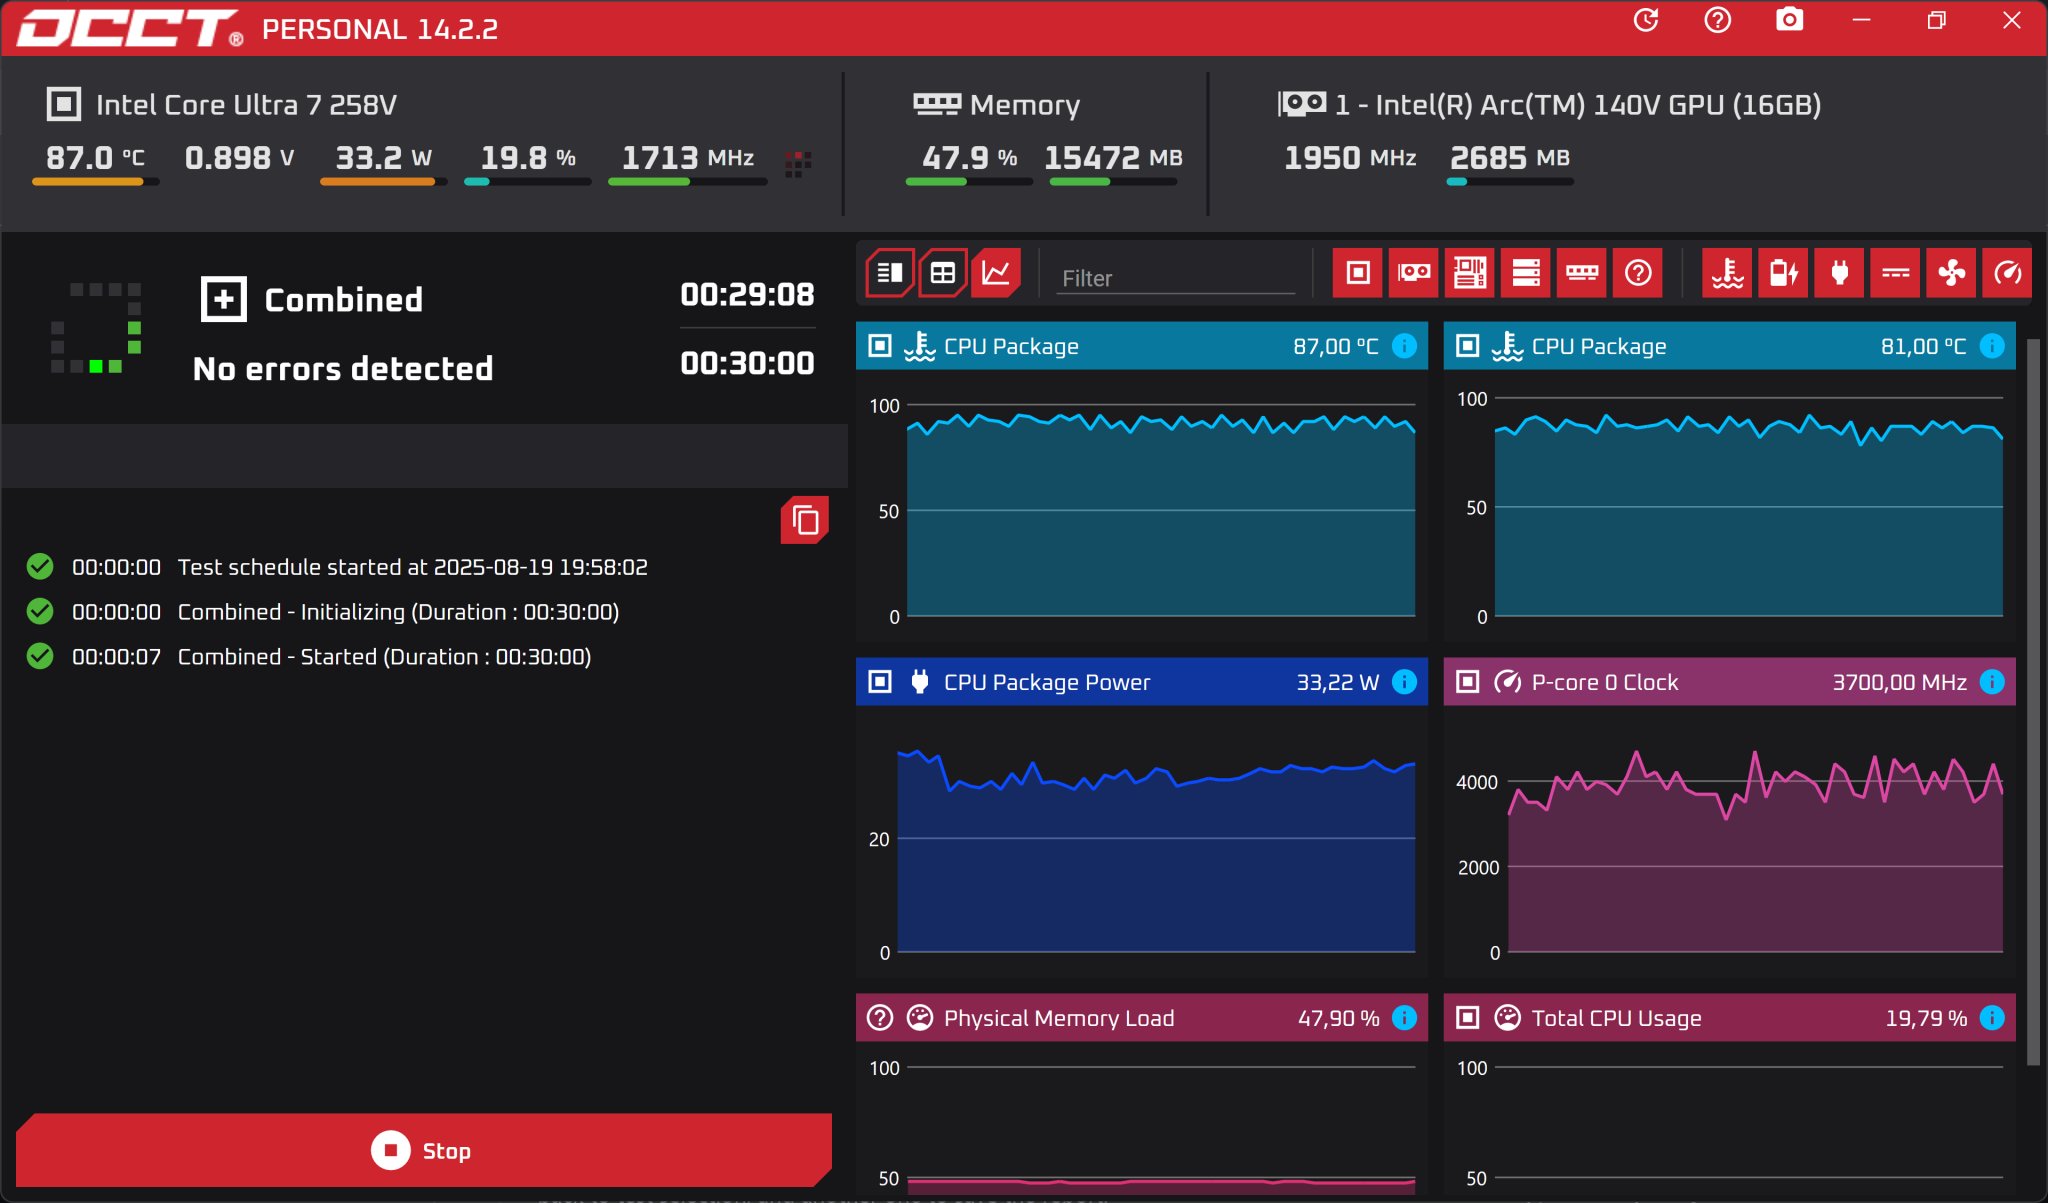Open info for the CPU Package Power graph
Screen dimensions: 2048x1203
[x=1405, y=682]
